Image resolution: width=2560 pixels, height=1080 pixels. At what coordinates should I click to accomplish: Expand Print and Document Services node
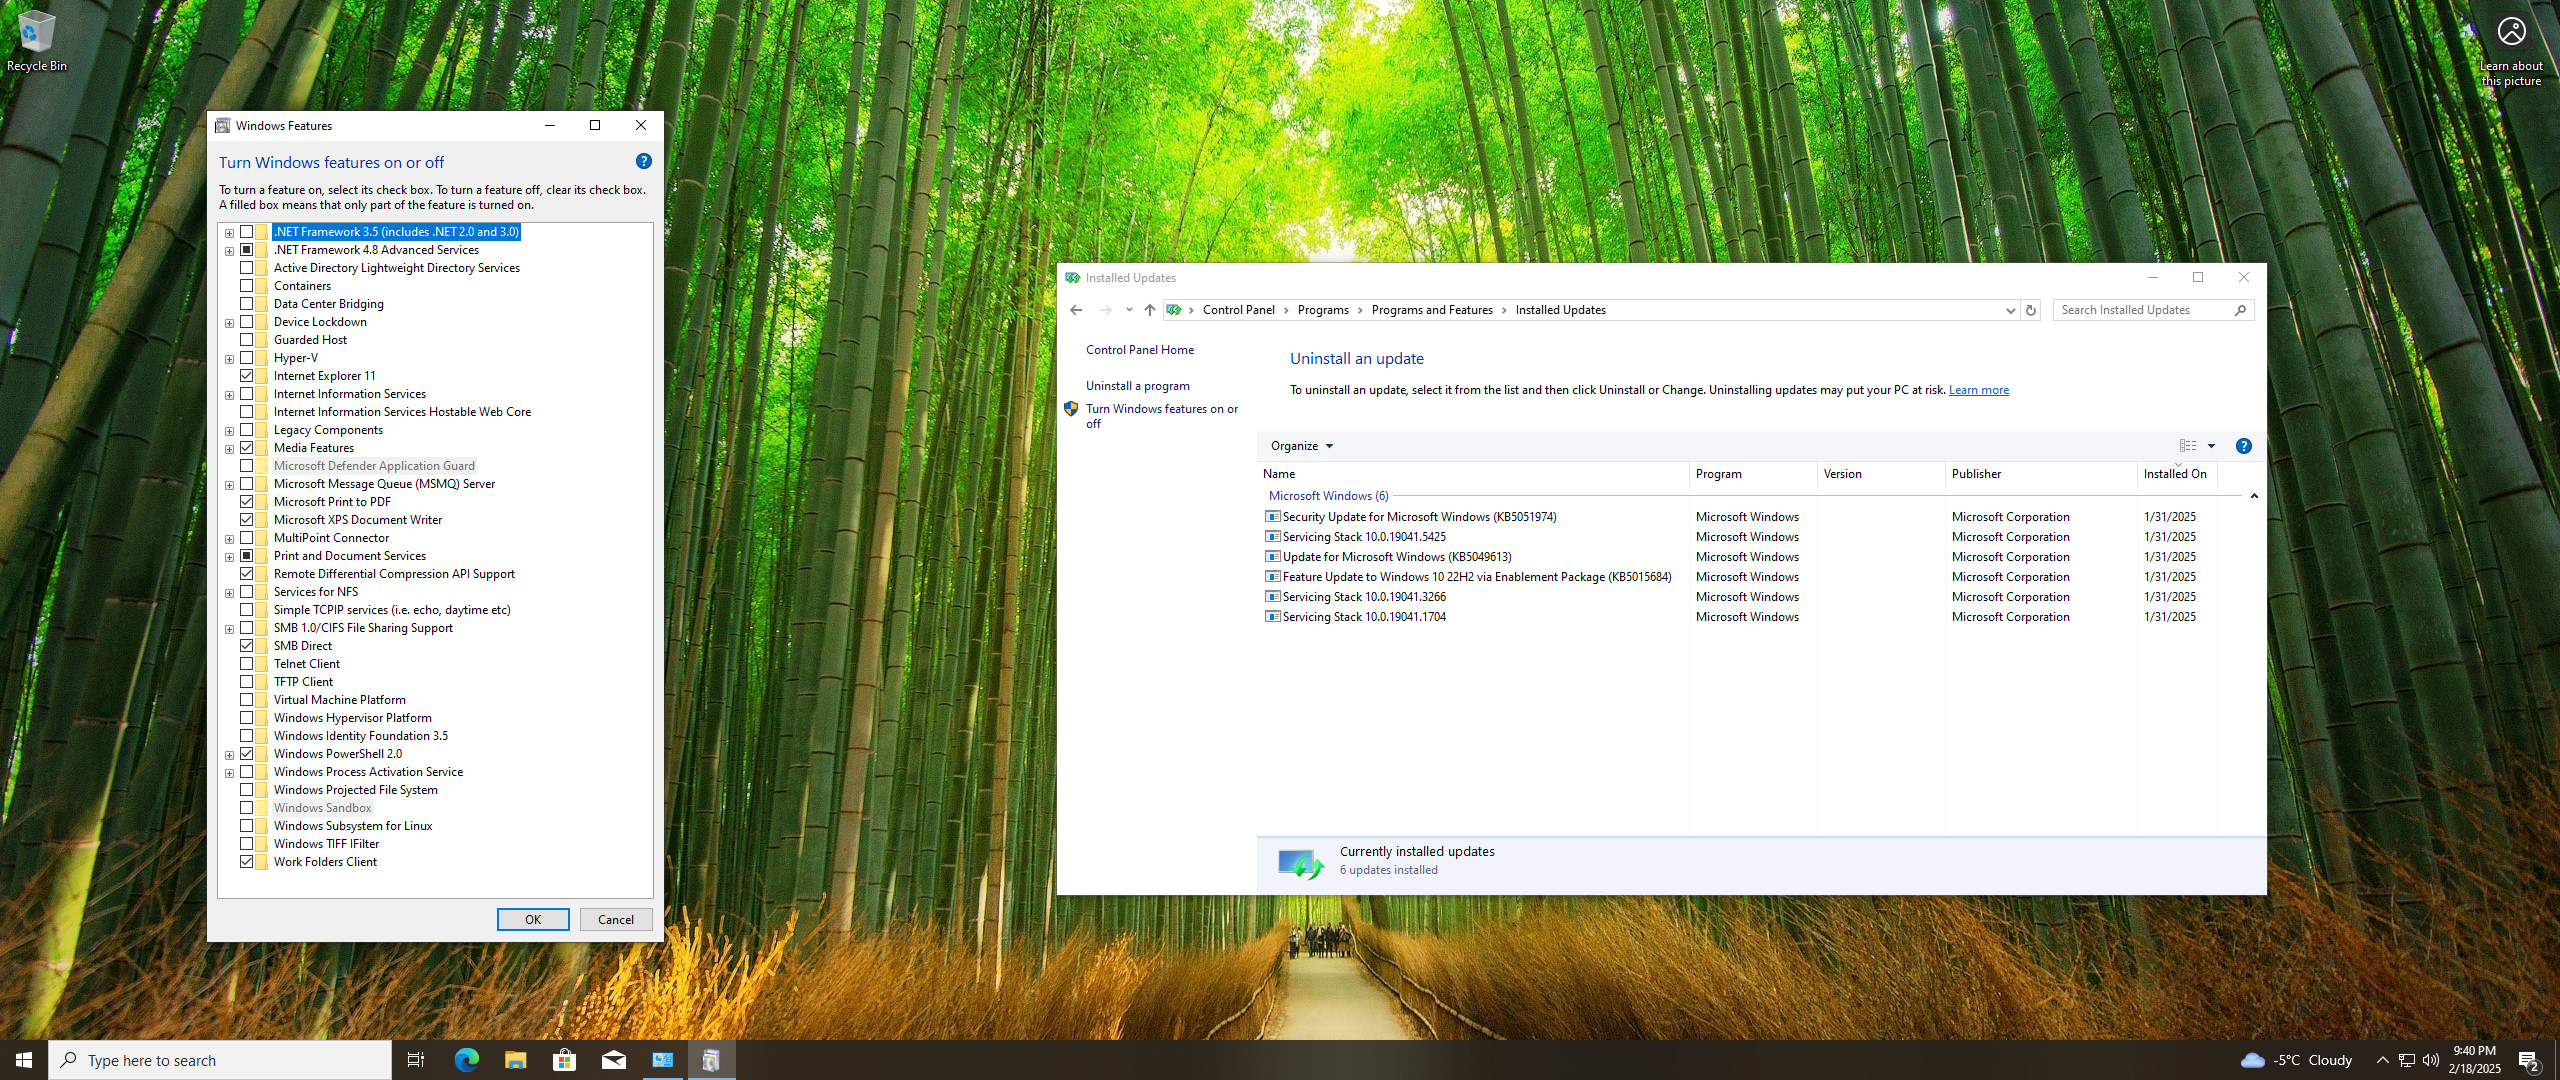point(229,557)
